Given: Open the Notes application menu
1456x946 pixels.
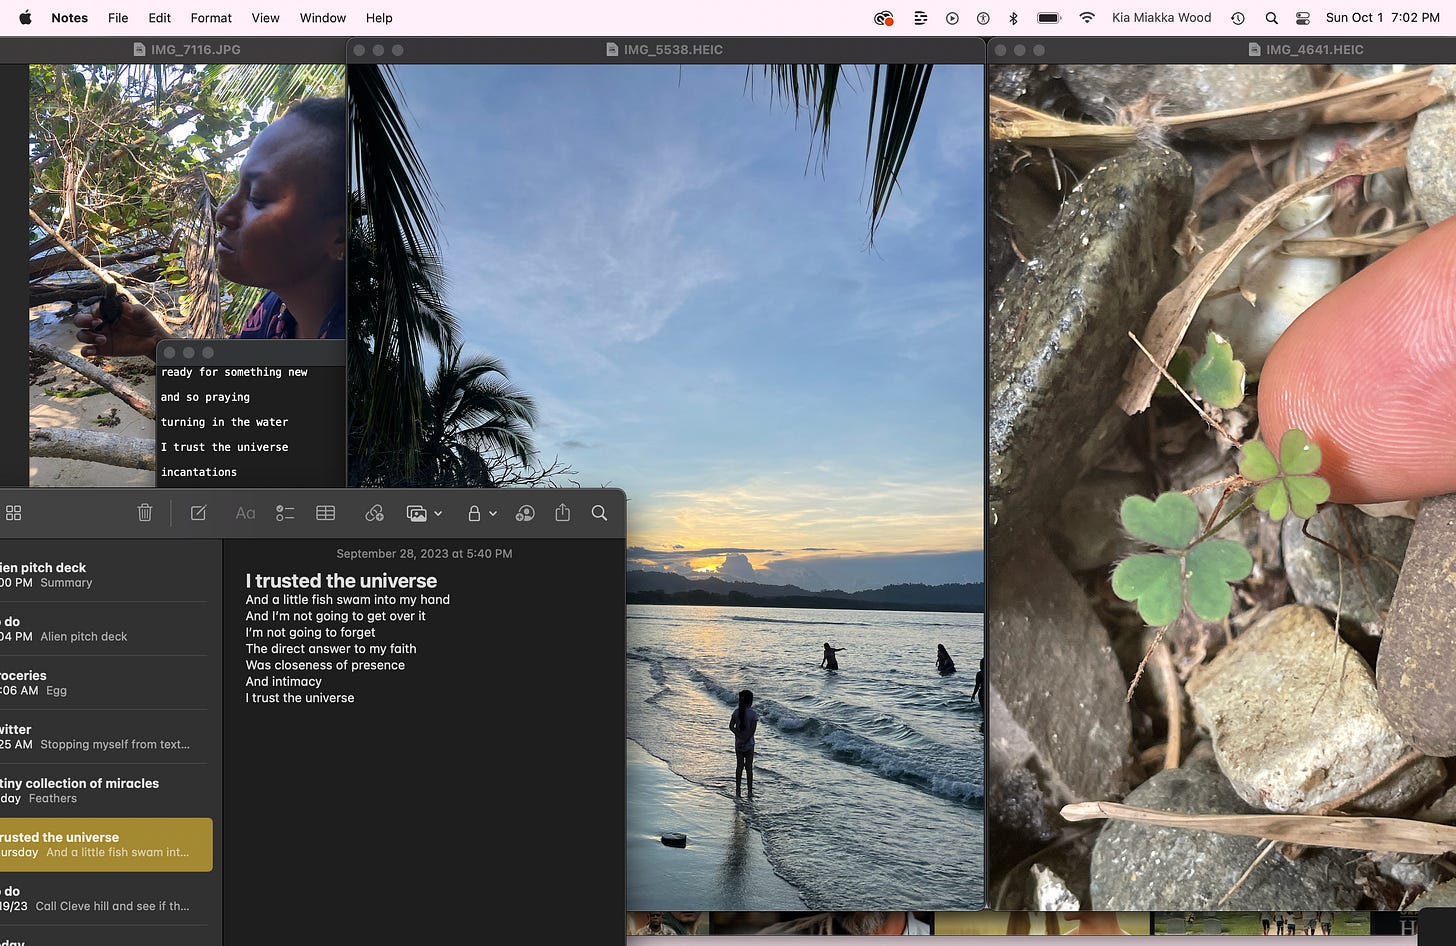Looking at the screenshot, I should tap(69, 18).
